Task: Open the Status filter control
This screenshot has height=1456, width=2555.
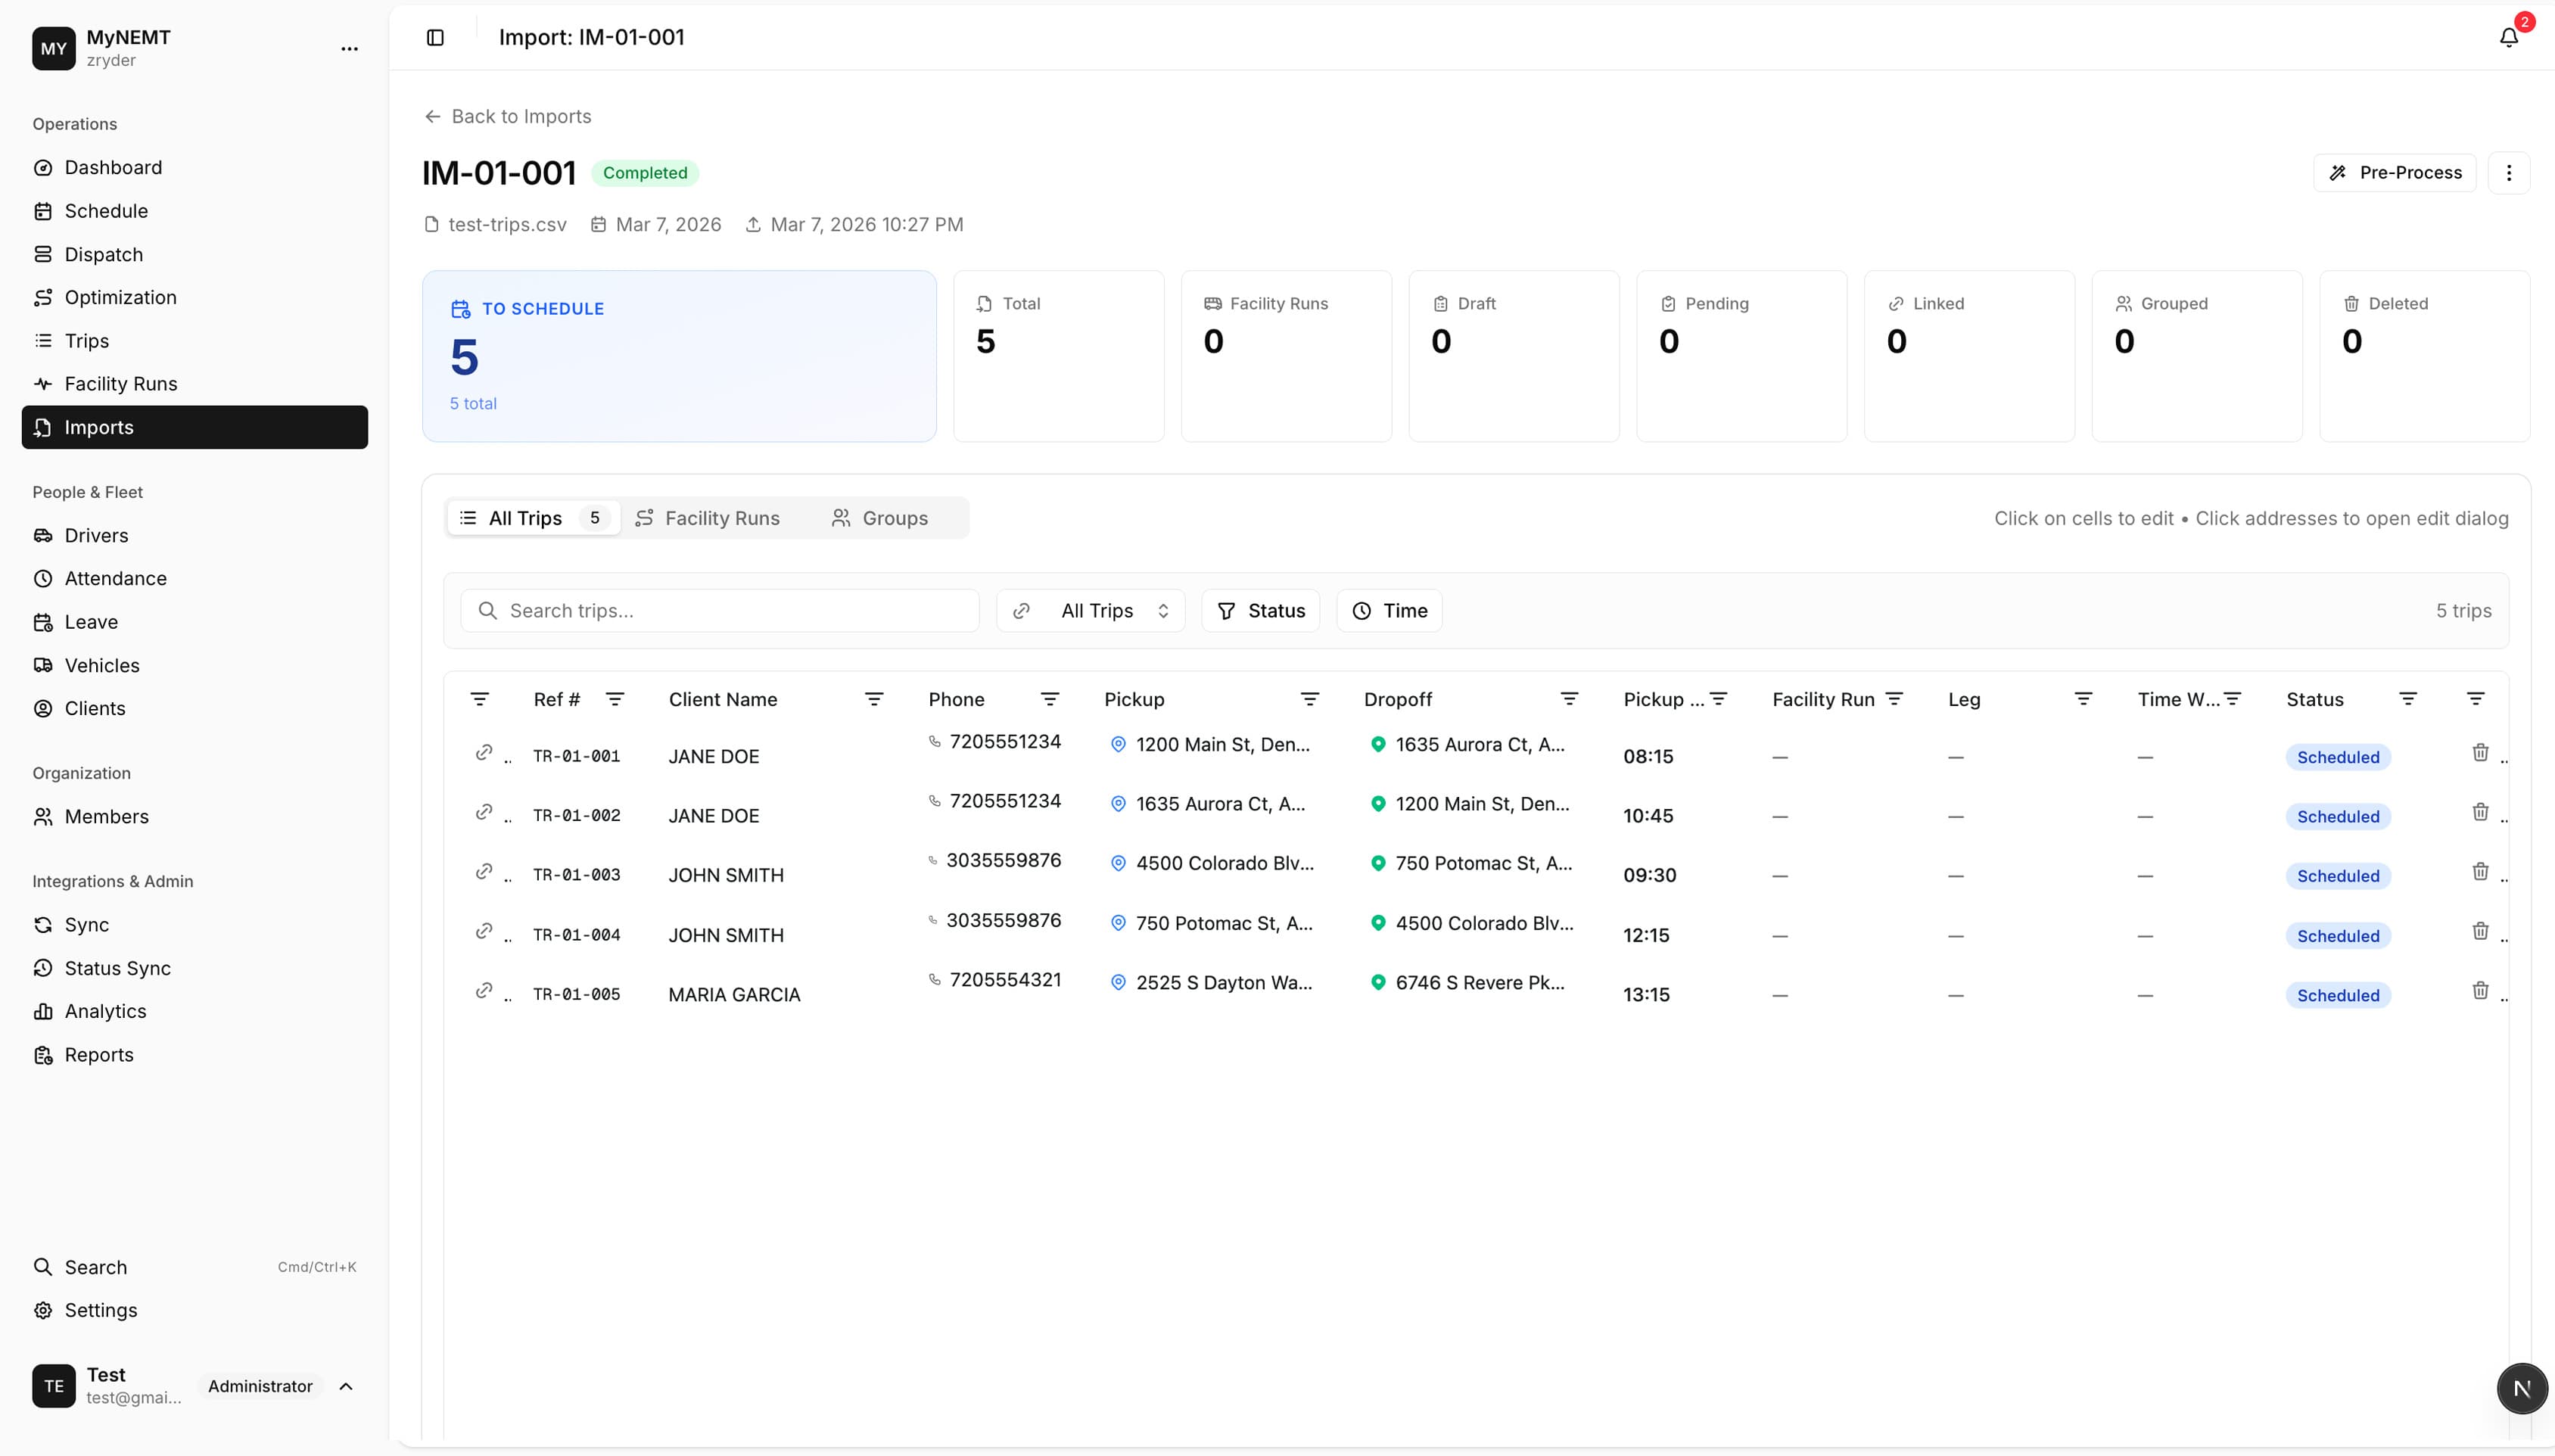Action: pyautogui.click(x=1260, y=610)
